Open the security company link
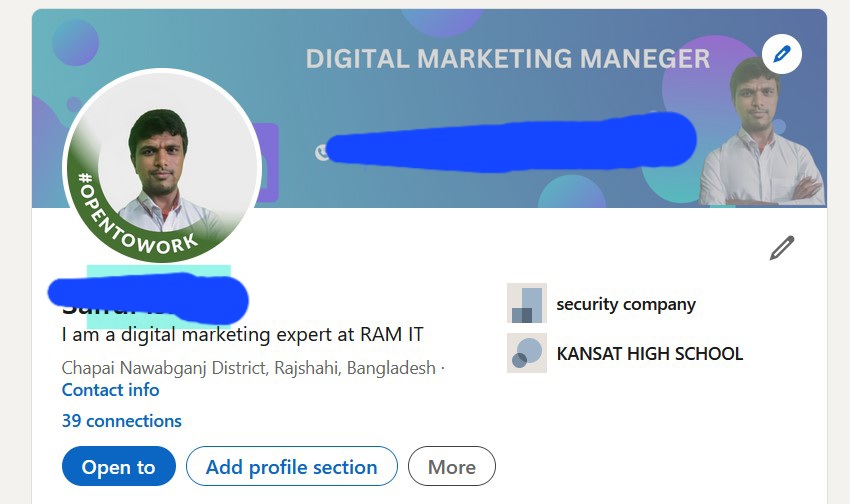Screen dimensions: 850x504 (626, 304)
